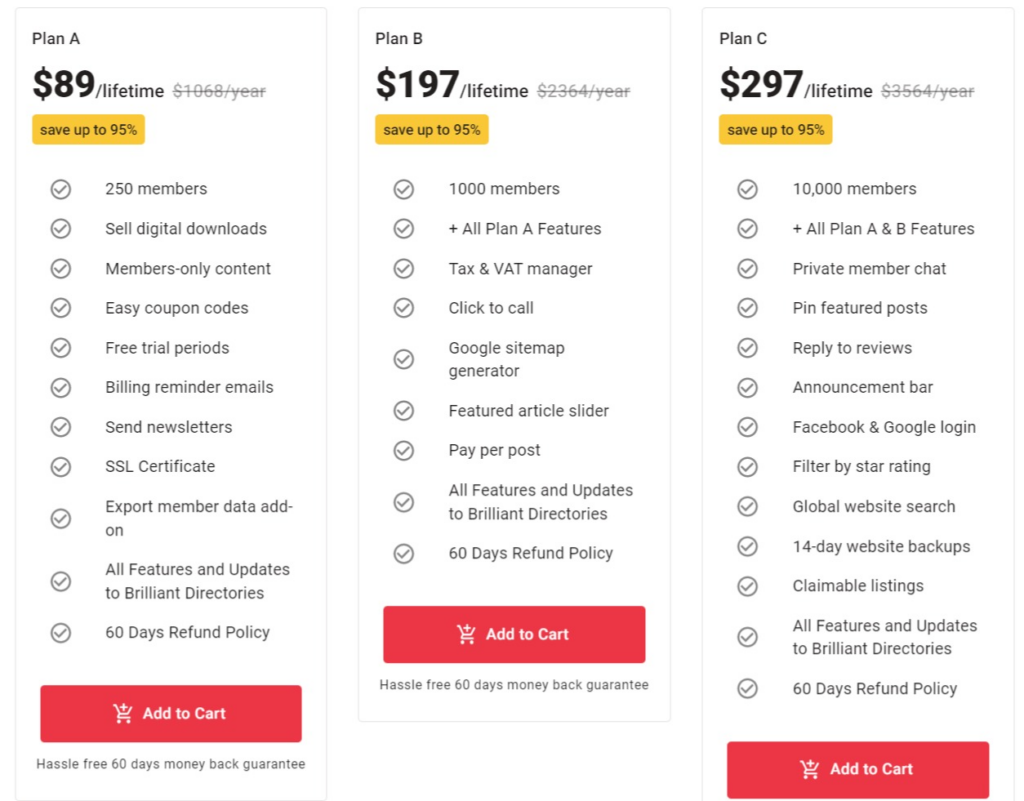Click check icon next to Pay per post
This screenshot has width=1024, height=801.
404,450
